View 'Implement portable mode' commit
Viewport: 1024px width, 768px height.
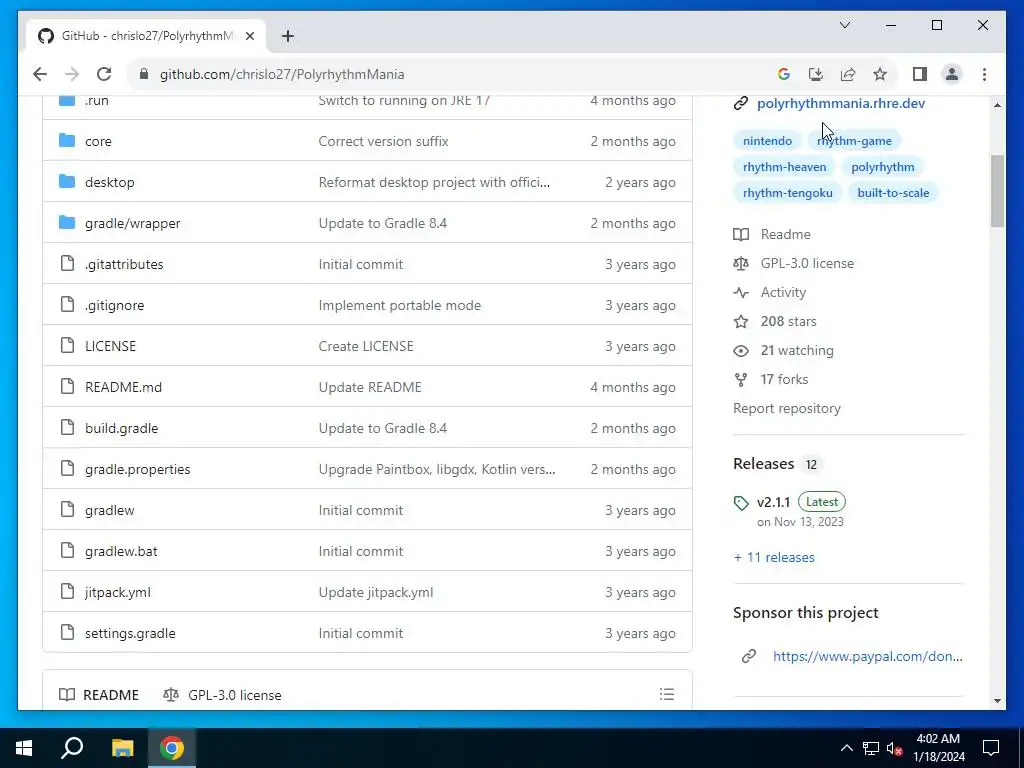400,305
